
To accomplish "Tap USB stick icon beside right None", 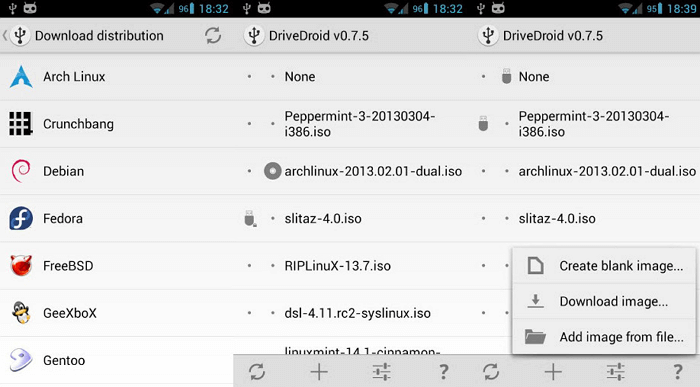I will (506, 76).
